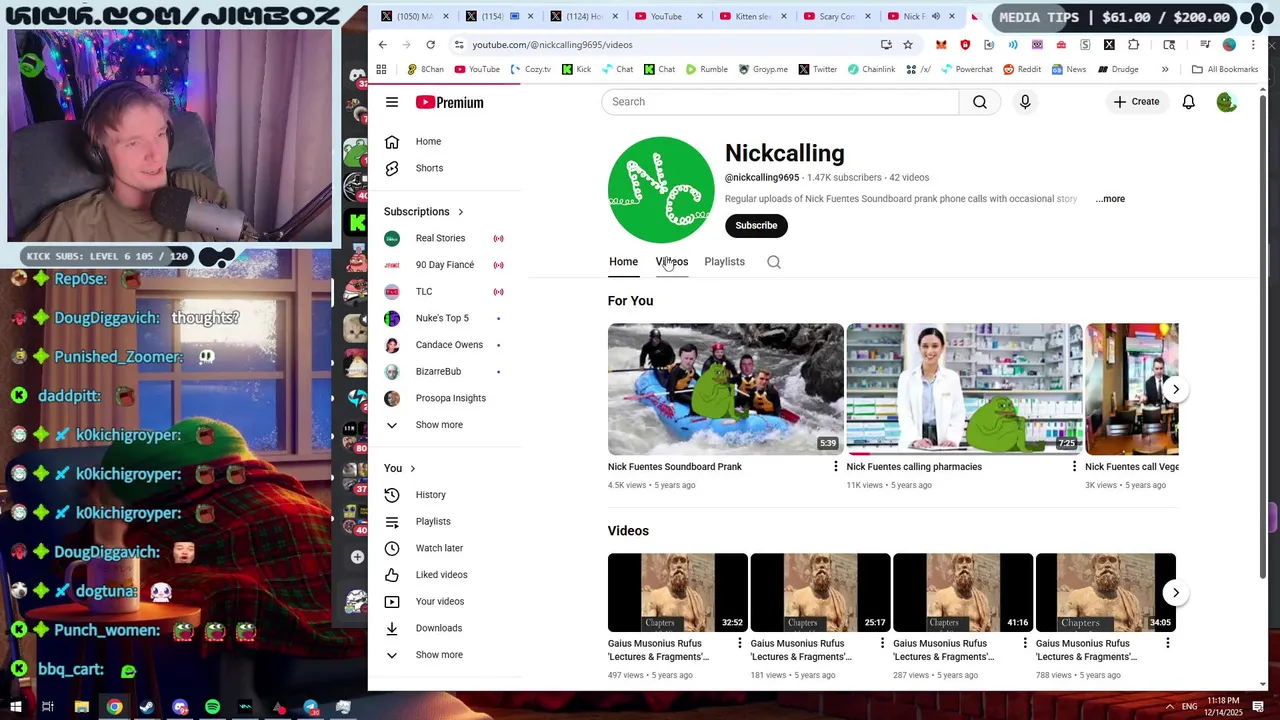Open the 8Chan bookmark
This screenshot has width=1280, height=720.
(x=424, y=69)
